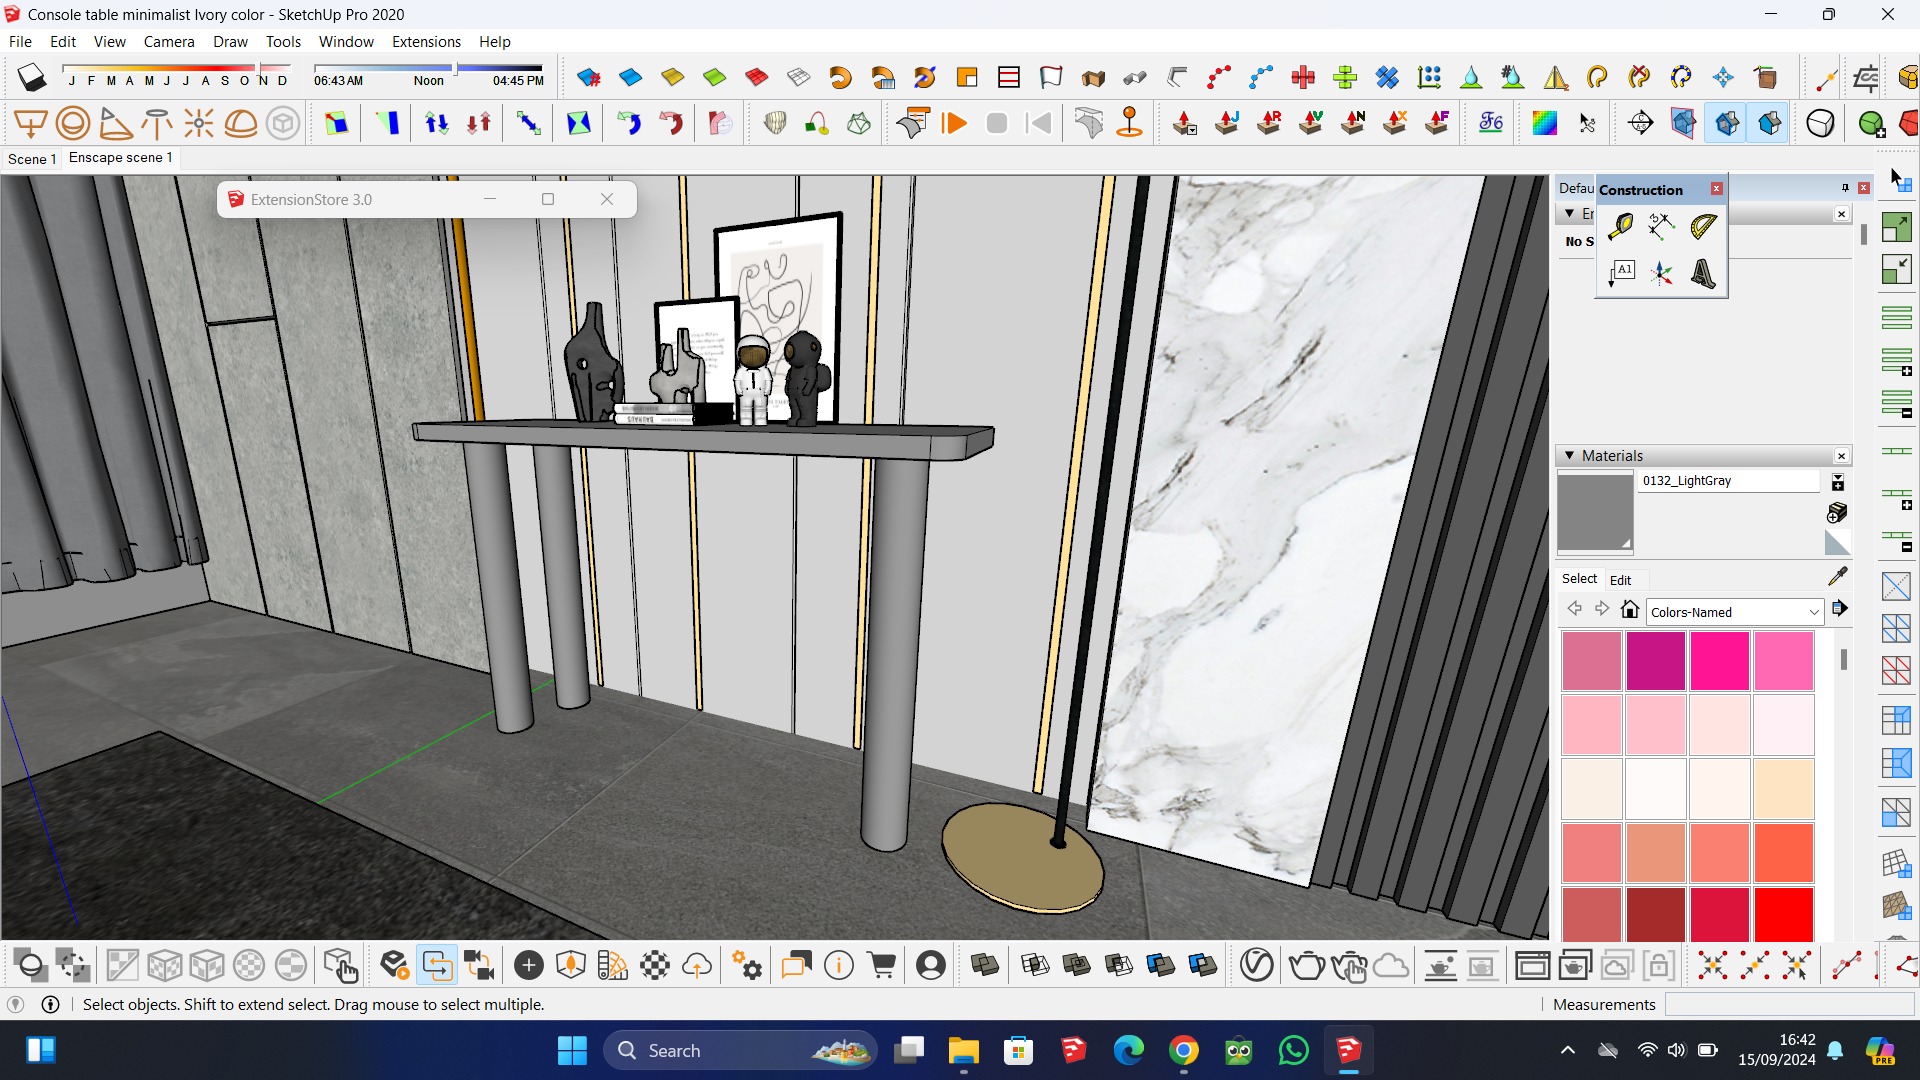Collapse the Materials panel triangle
This screenshot has width=1920, height=1080.
pyautogui.click(x=1569, y=455)
